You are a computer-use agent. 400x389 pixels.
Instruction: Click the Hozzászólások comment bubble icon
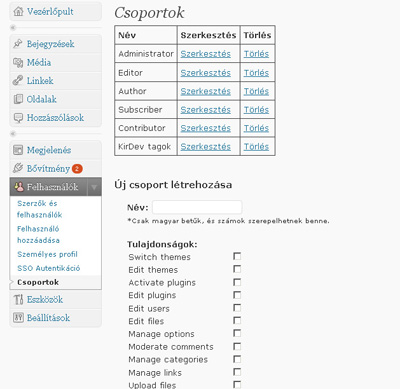coord(18,118)
